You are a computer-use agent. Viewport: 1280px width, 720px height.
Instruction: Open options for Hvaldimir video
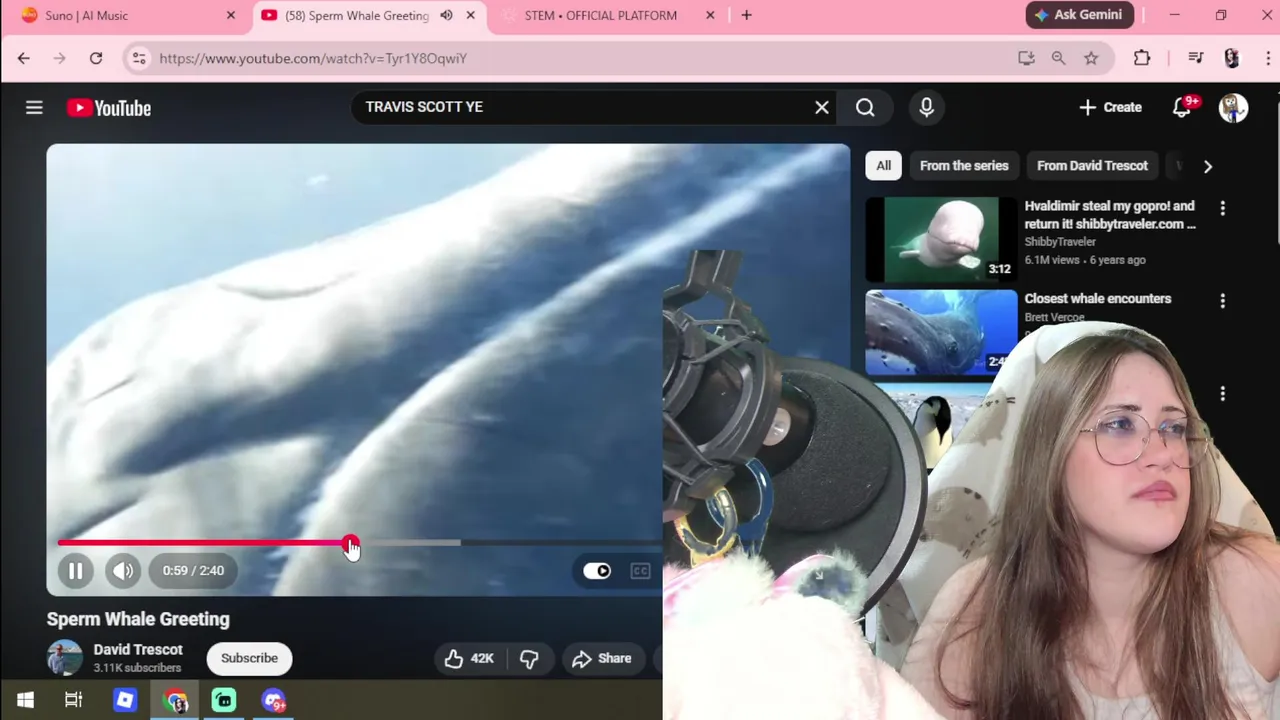pos(1222,208)
